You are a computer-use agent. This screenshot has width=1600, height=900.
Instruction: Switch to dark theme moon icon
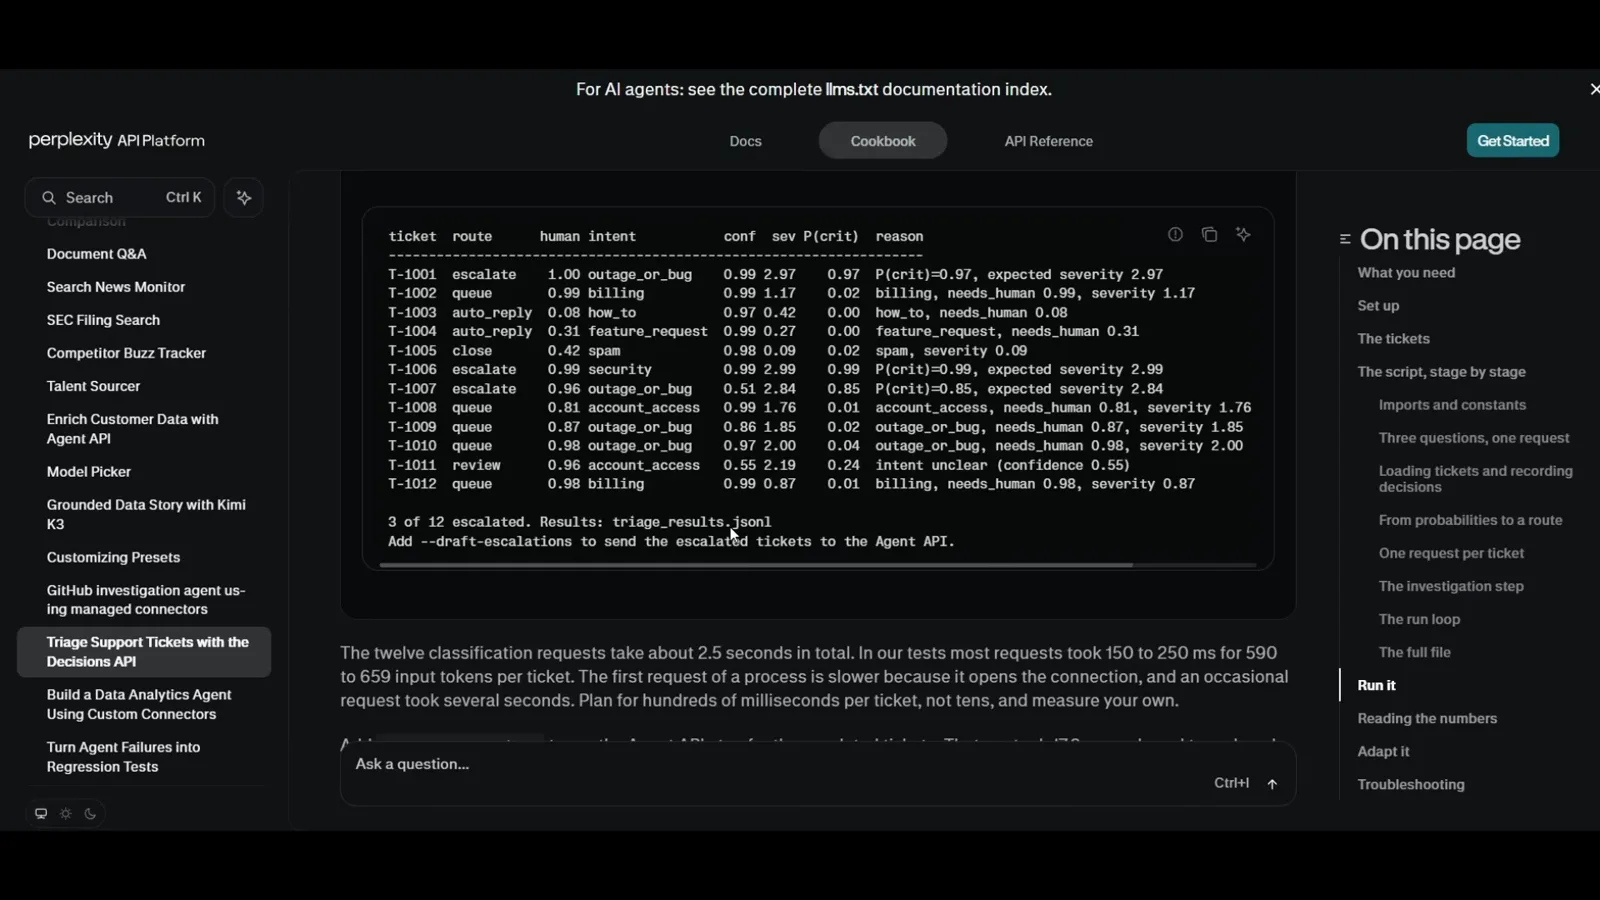(90, 814)
